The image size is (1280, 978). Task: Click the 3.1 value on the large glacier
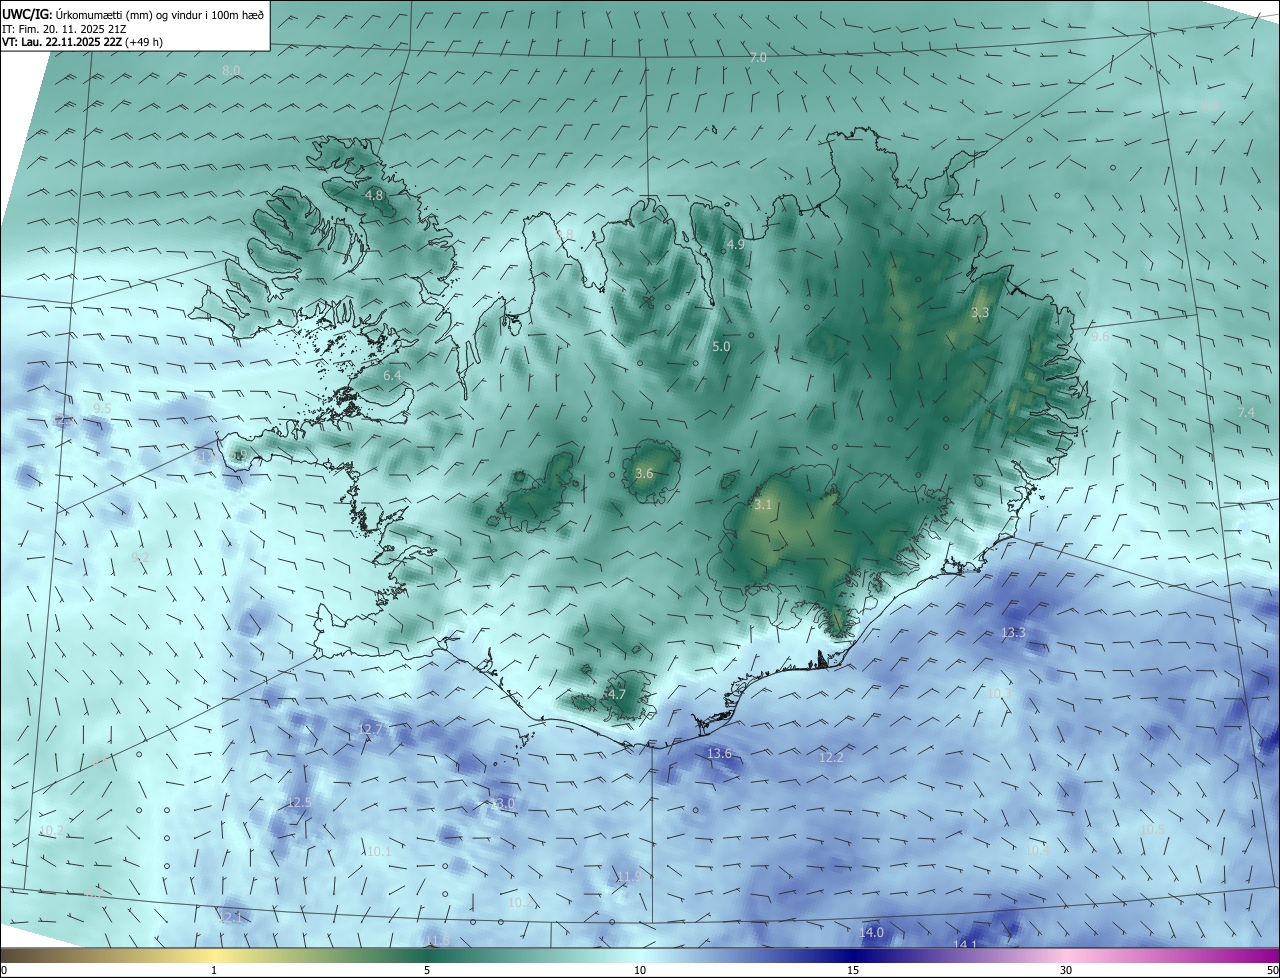[763, 505]
